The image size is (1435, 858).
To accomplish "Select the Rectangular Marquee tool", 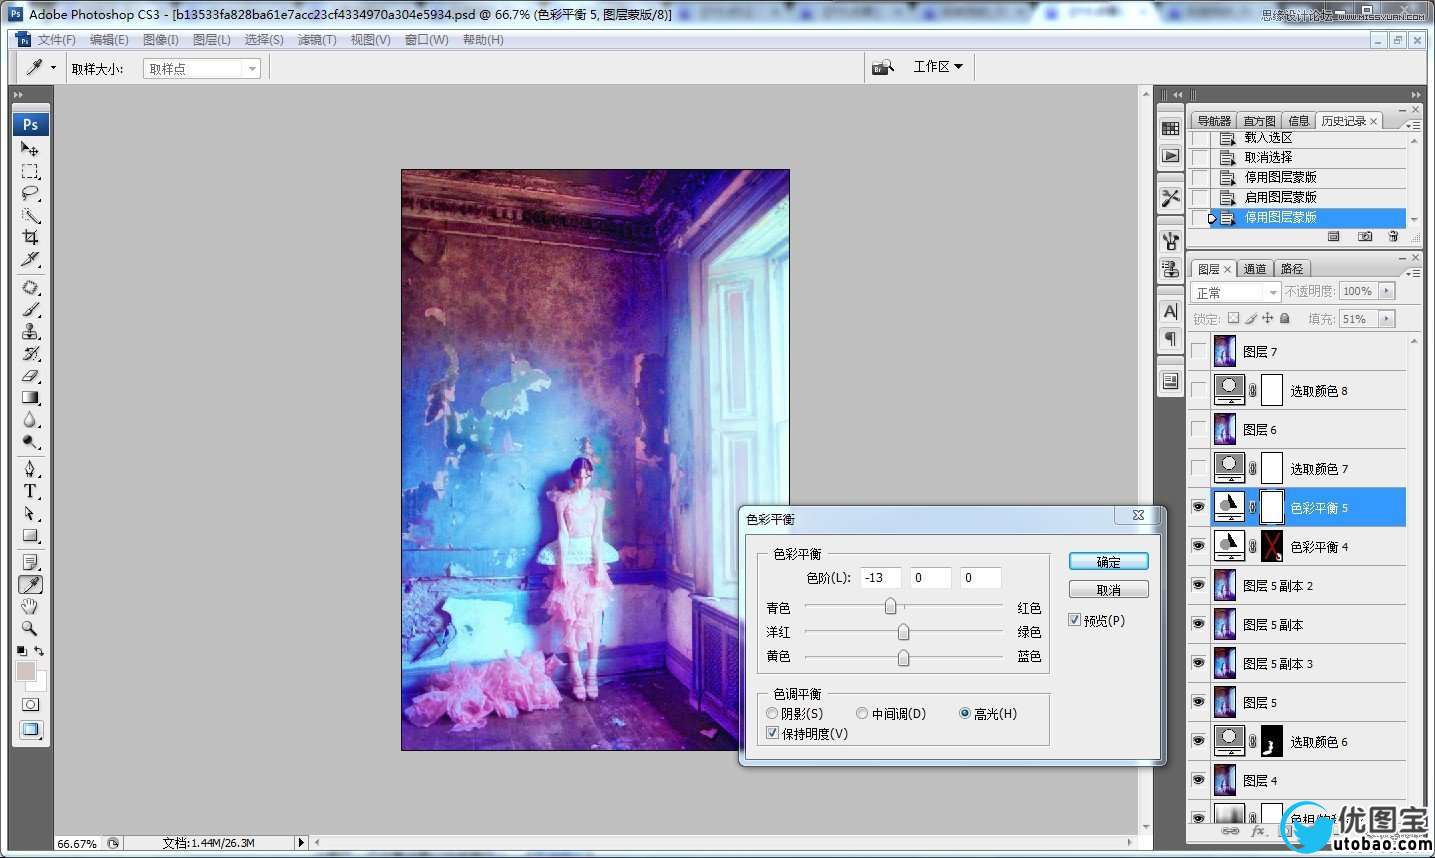I will click(30, 172).
